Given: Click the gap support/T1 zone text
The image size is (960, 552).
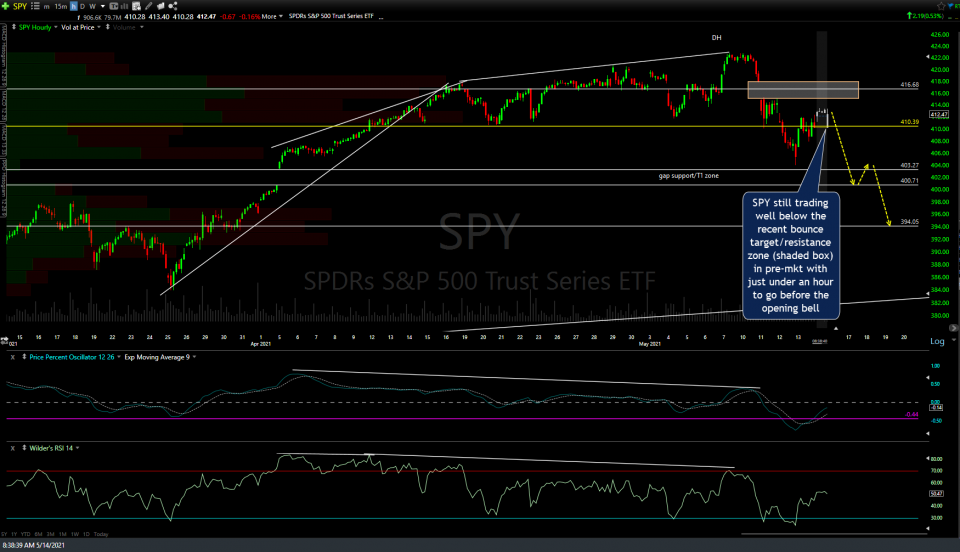Looking at the screenshot, I should [689, 176].
